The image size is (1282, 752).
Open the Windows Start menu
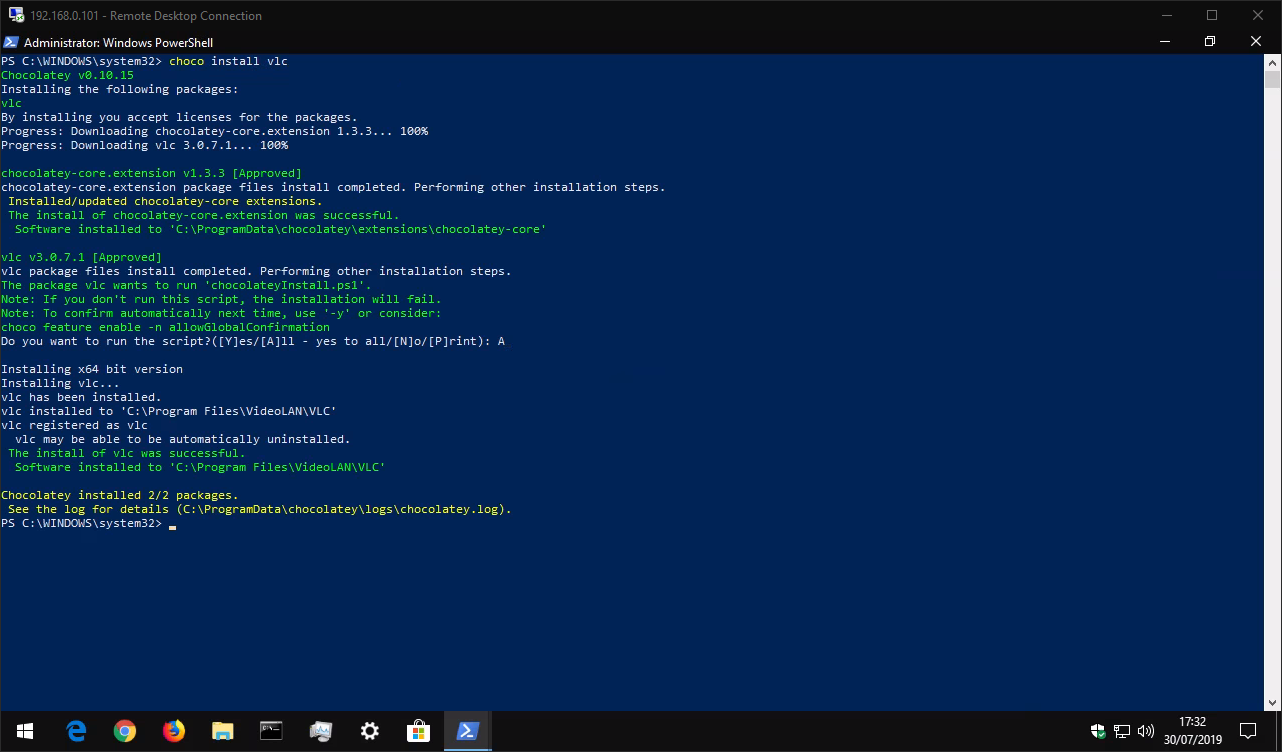click(x=24, y=731)
